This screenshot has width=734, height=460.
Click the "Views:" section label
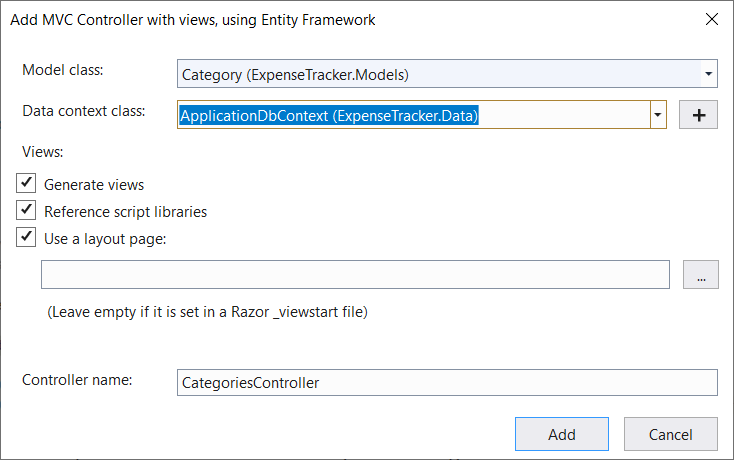click(43, 152)
